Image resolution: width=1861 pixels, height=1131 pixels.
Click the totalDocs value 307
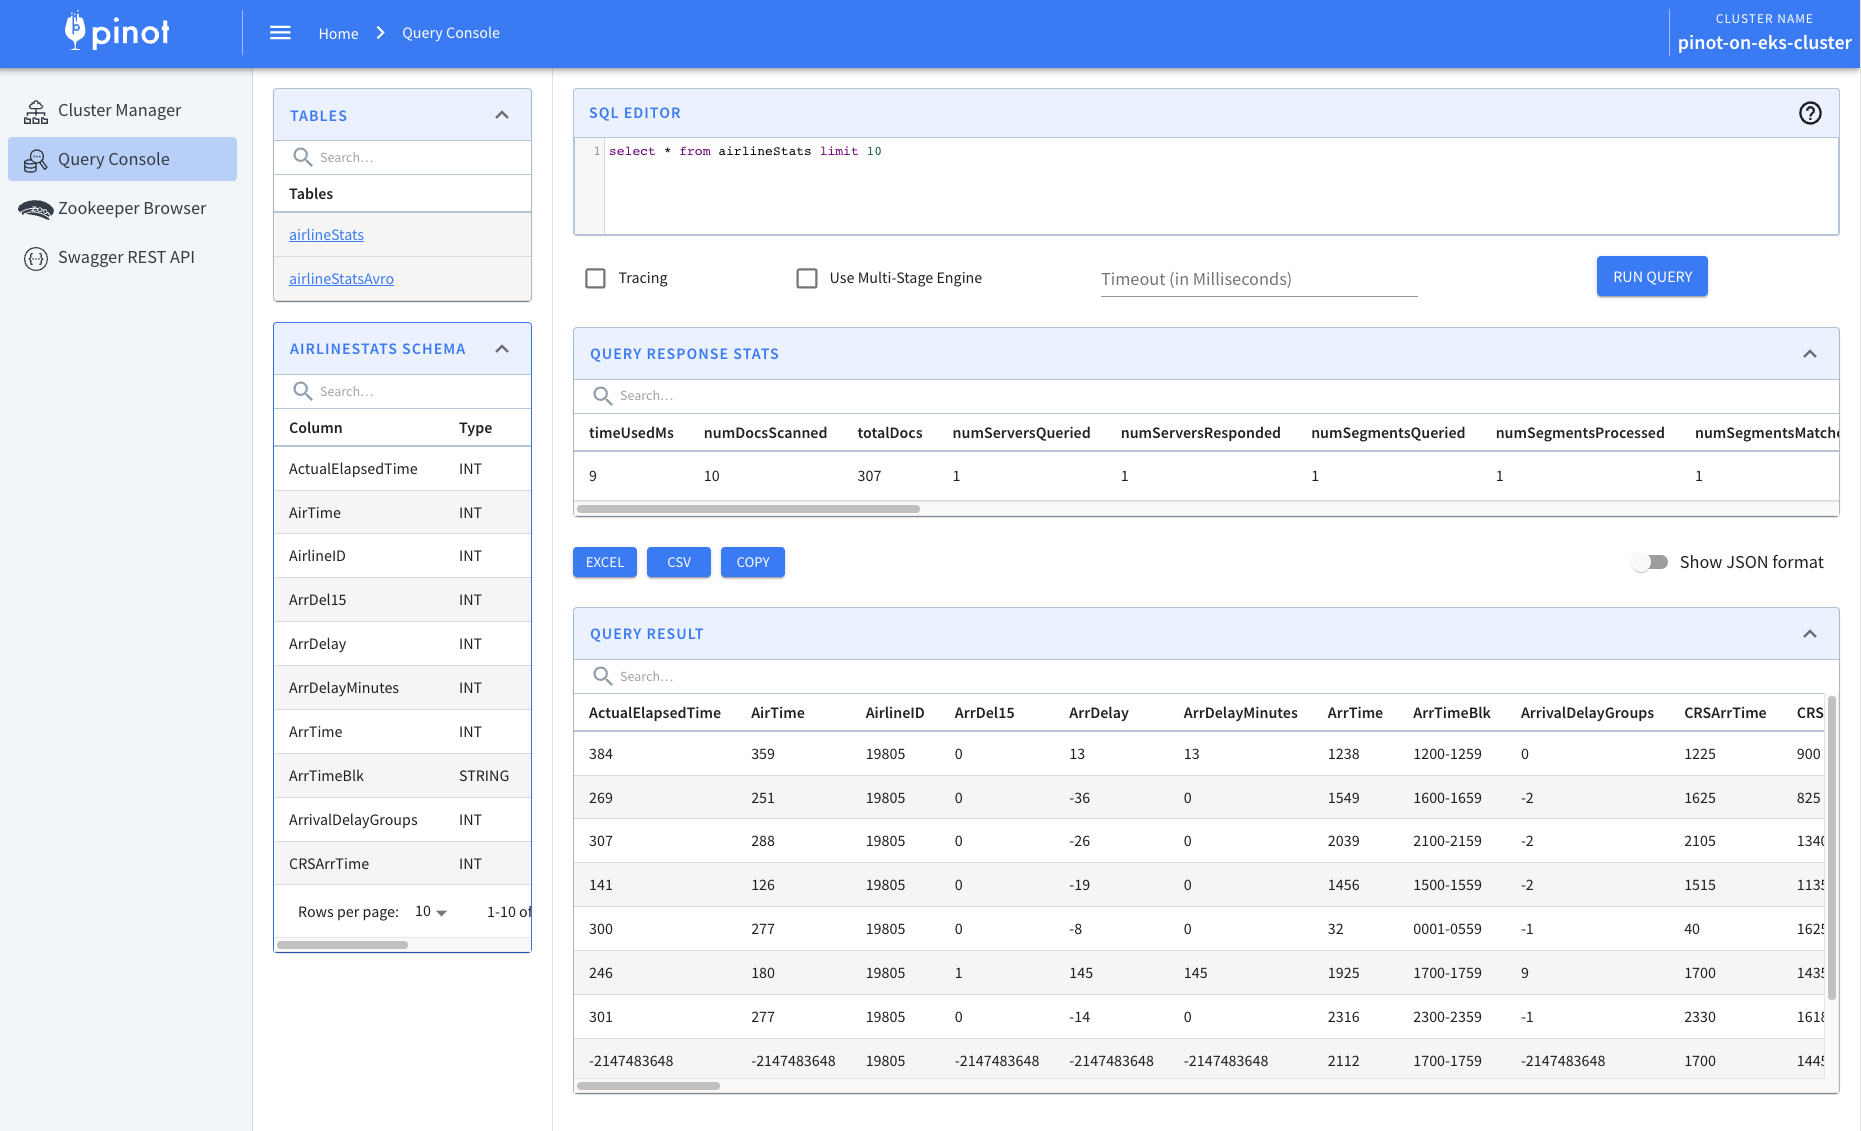tap(869, 476)
